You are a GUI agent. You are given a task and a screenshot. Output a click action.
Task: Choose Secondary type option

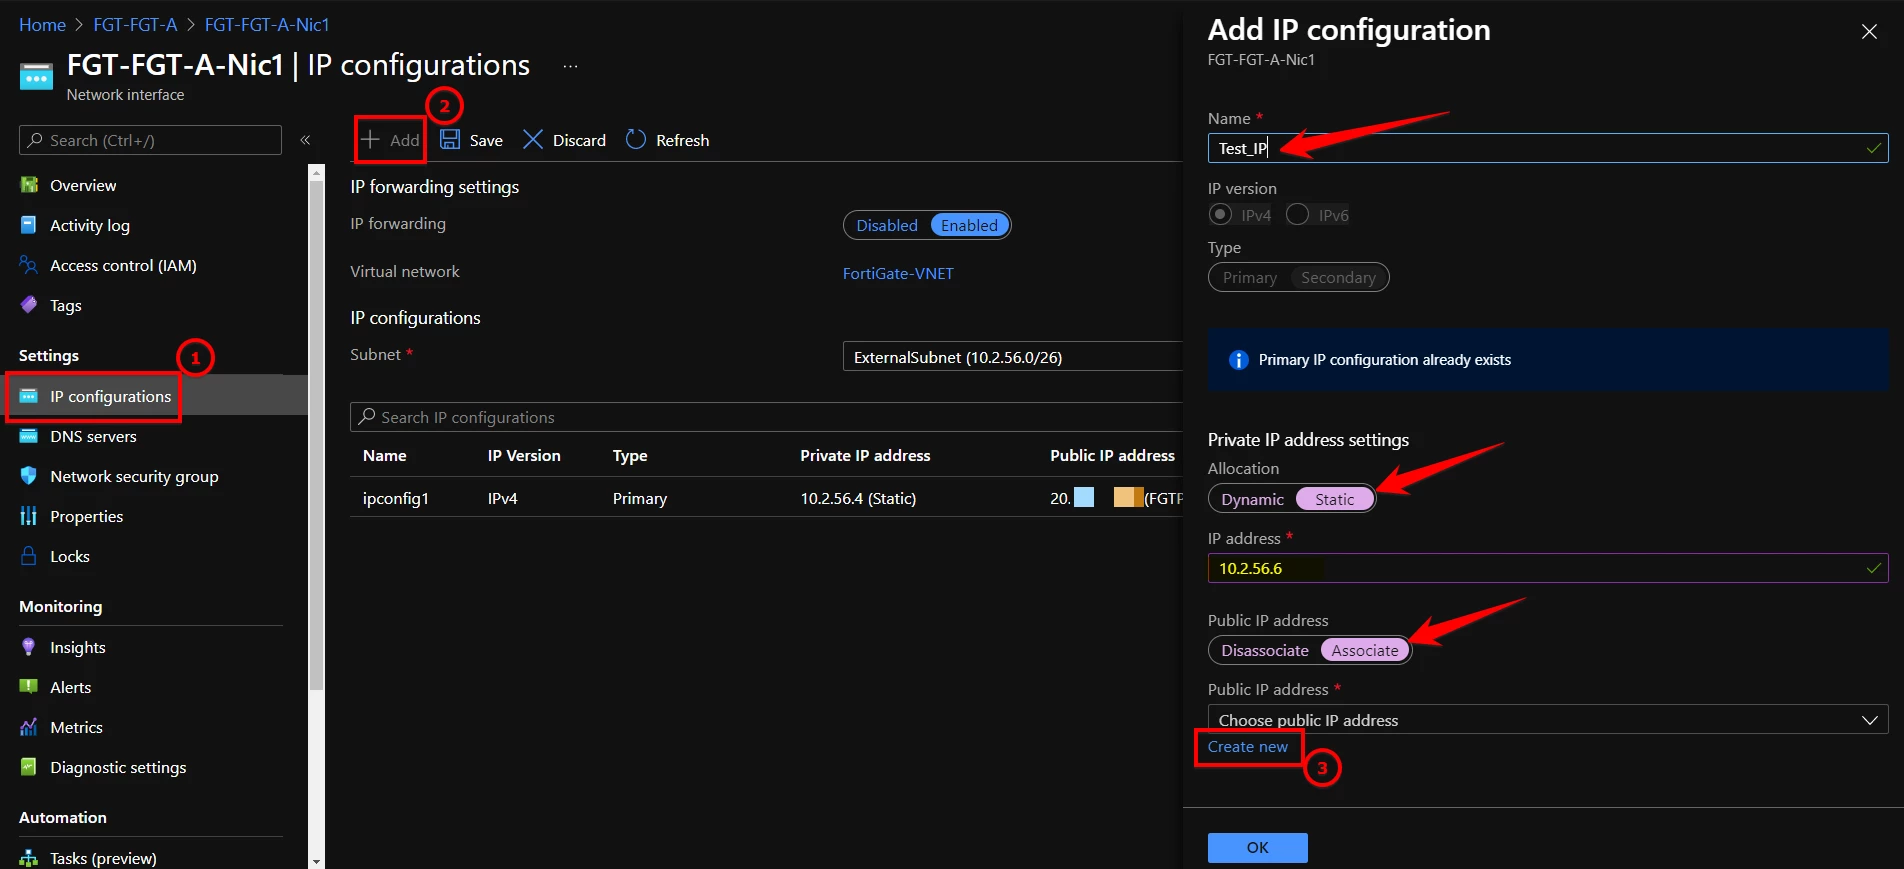(1338, 277)
